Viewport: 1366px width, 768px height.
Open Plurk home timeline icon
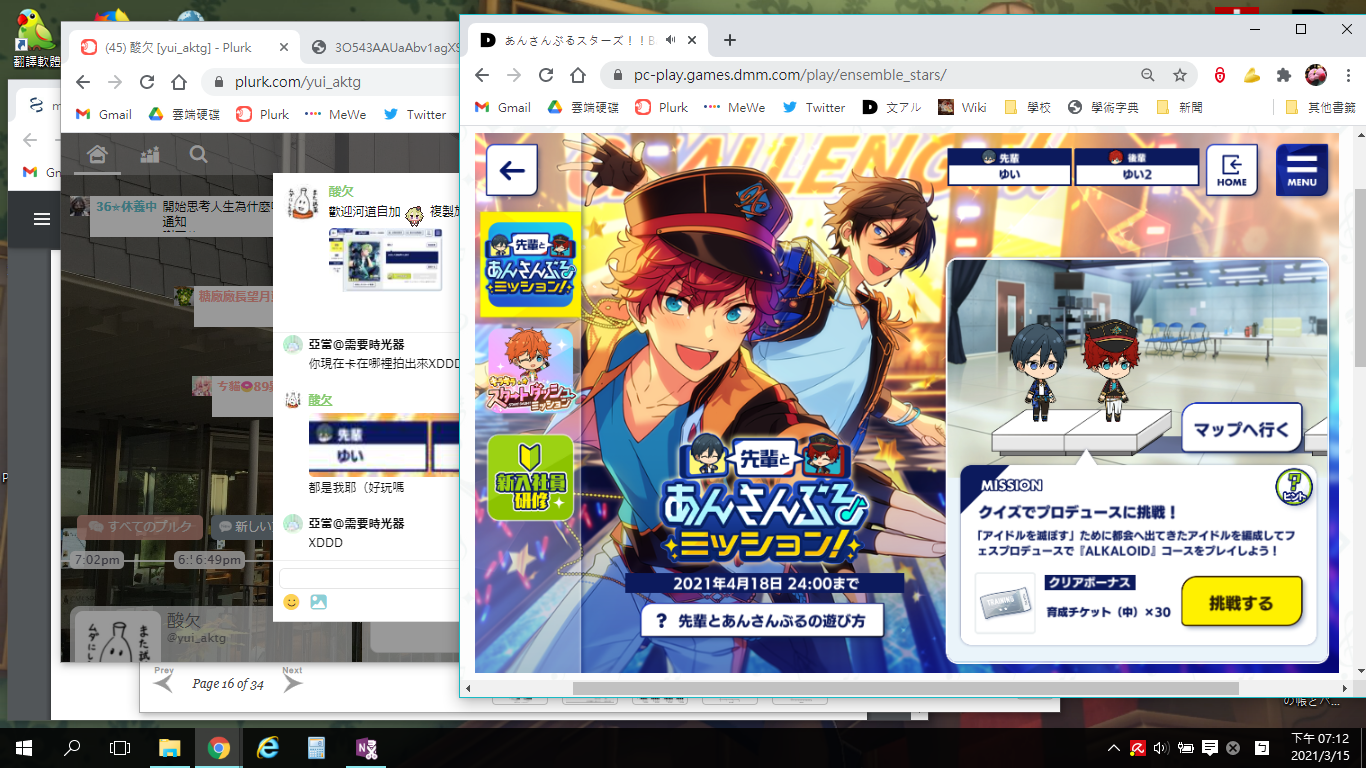[97, 154]
